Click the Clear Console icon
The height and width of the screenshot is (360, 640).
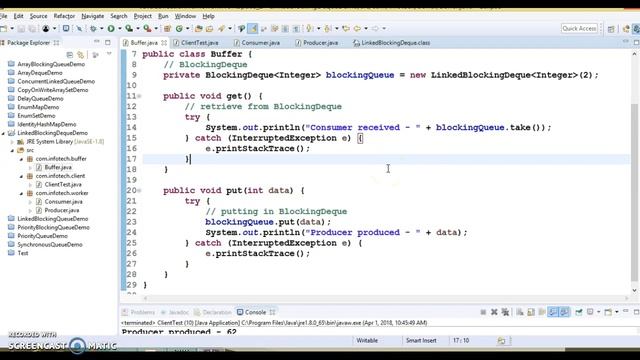[520, 312]
